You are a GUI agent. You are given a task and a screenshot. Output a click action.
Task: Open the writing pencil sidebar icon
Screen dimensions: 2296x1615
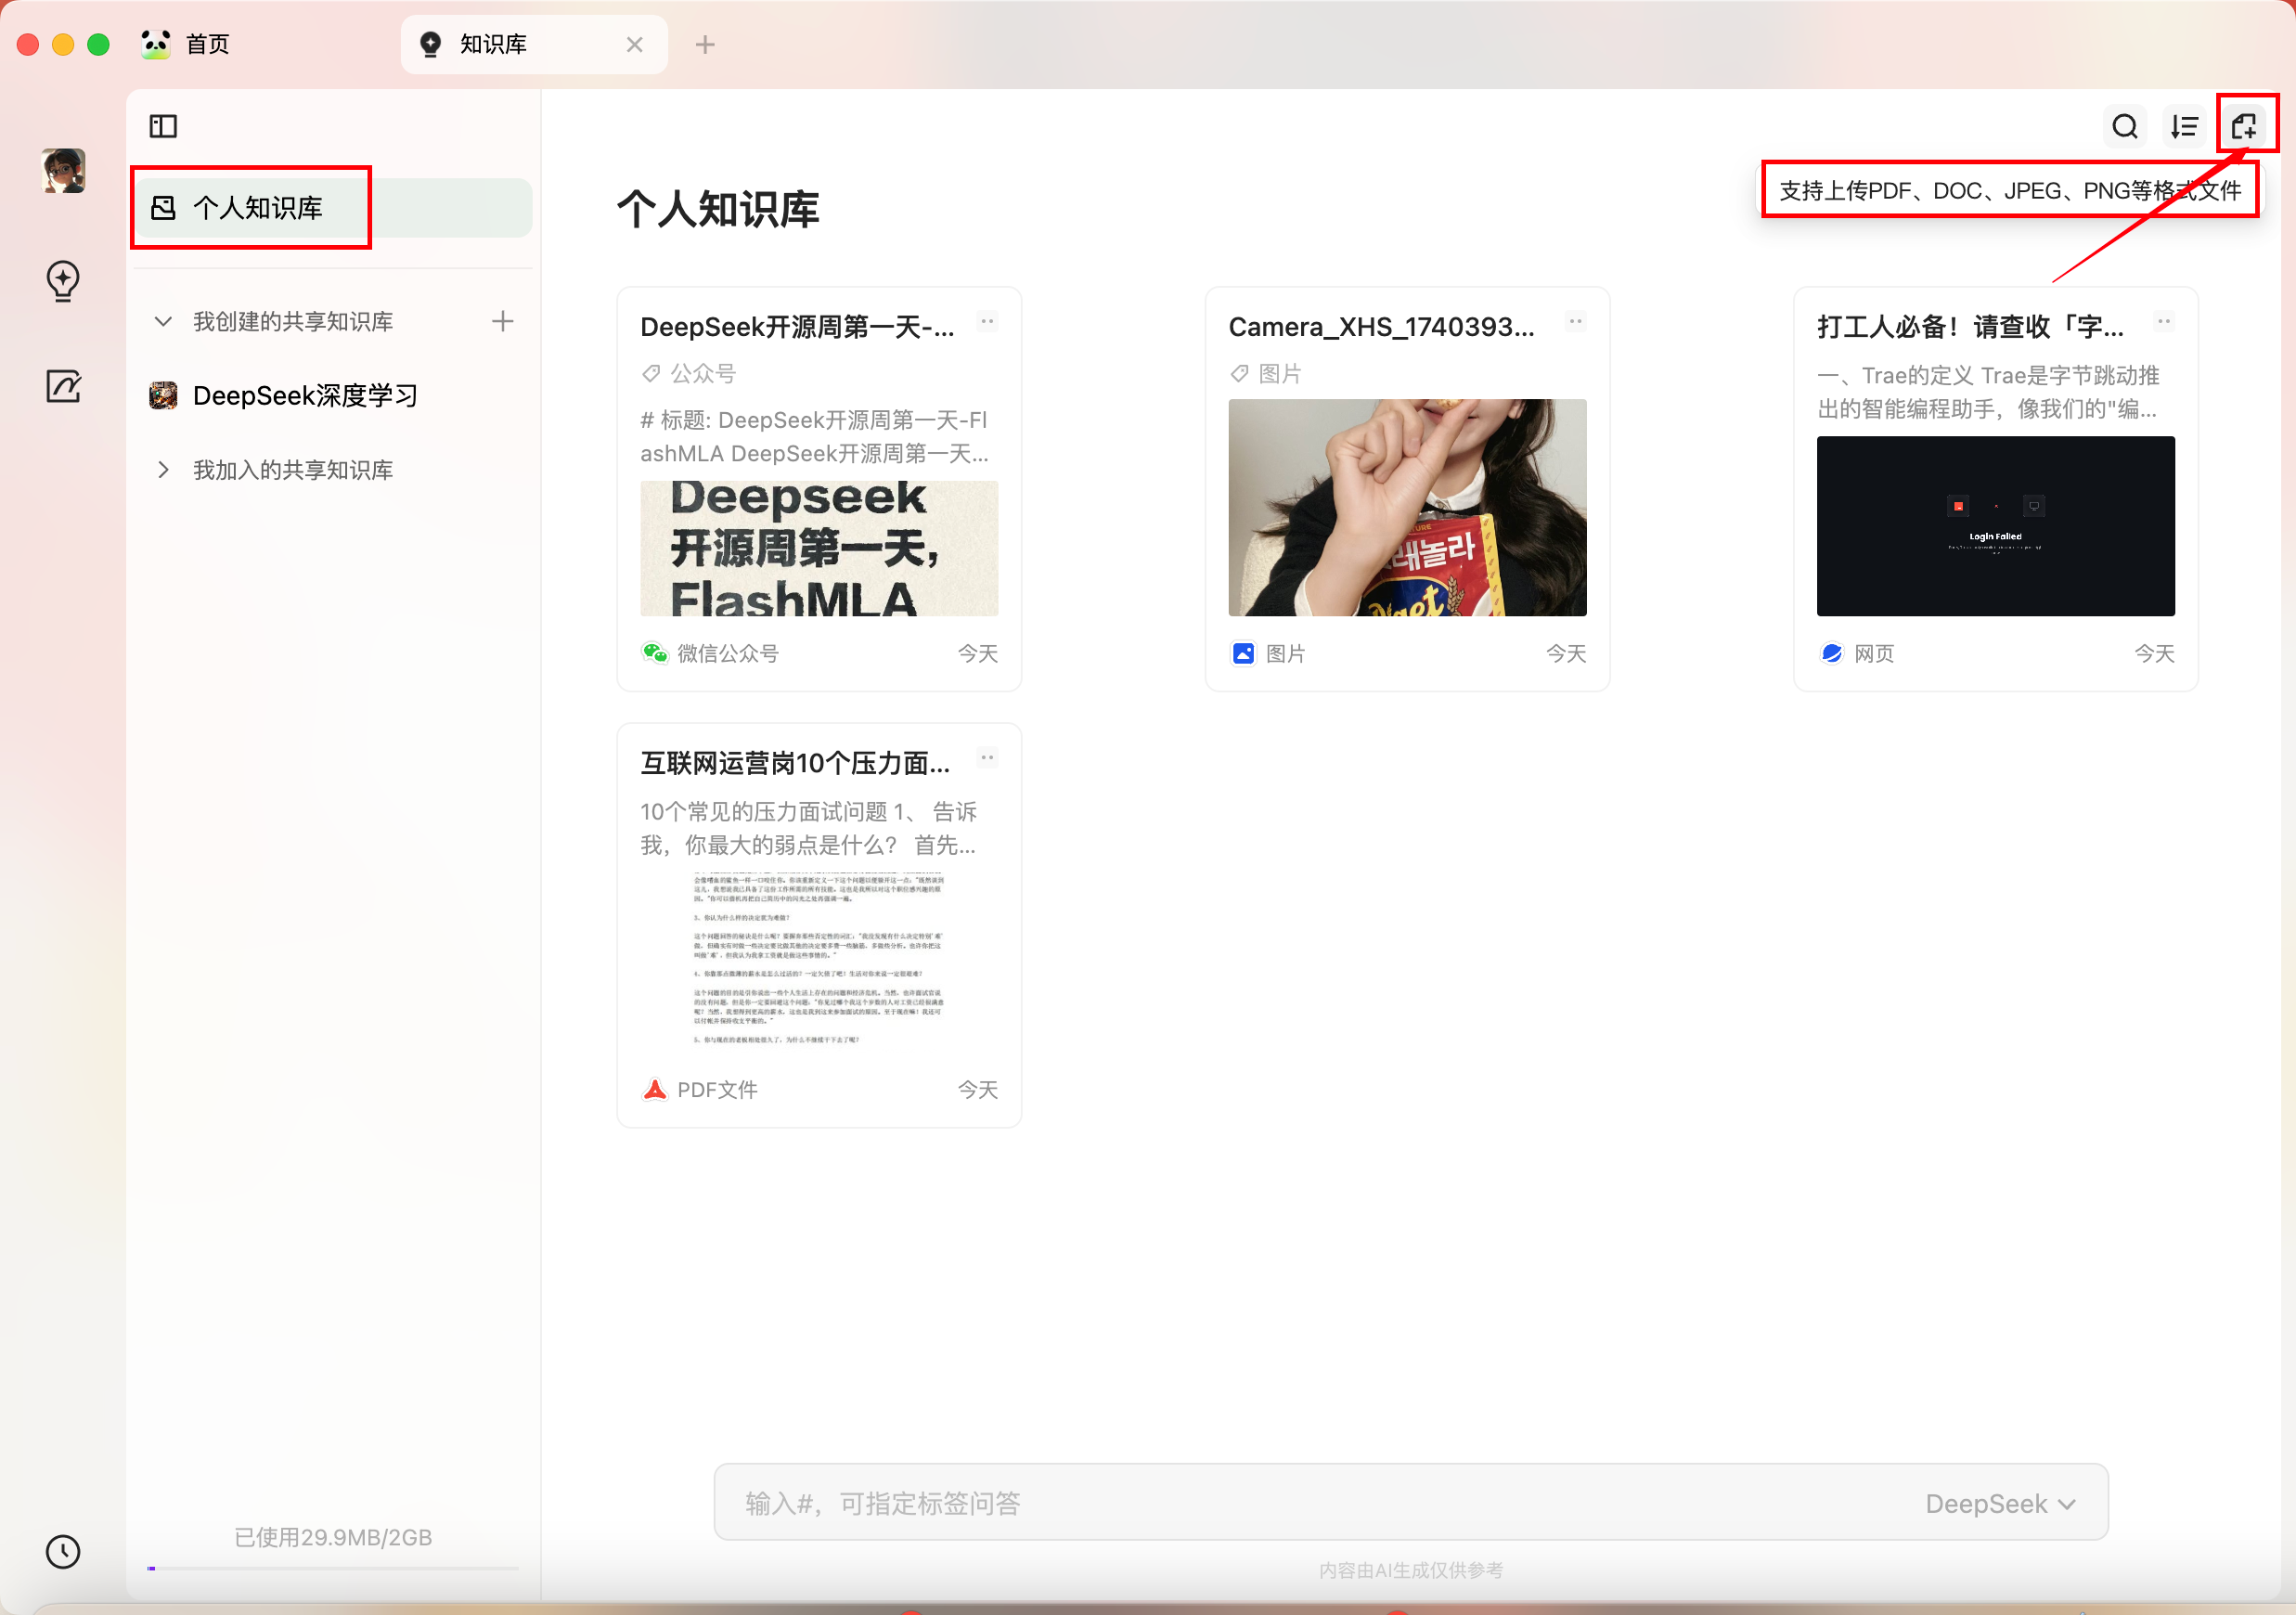pos(63,386)
